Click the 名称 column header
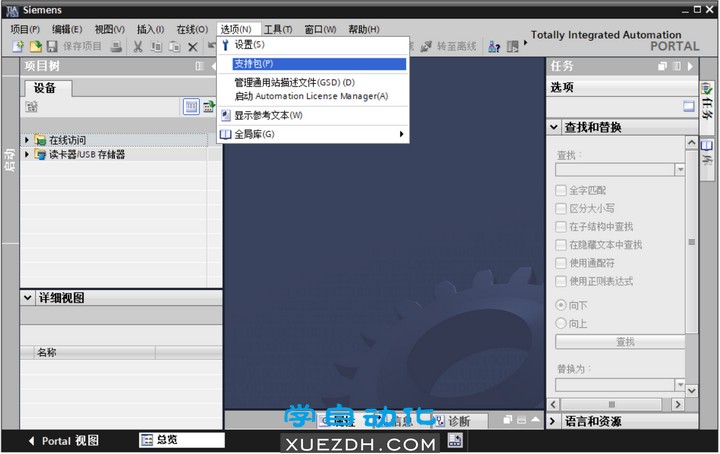 coord(94,353)
